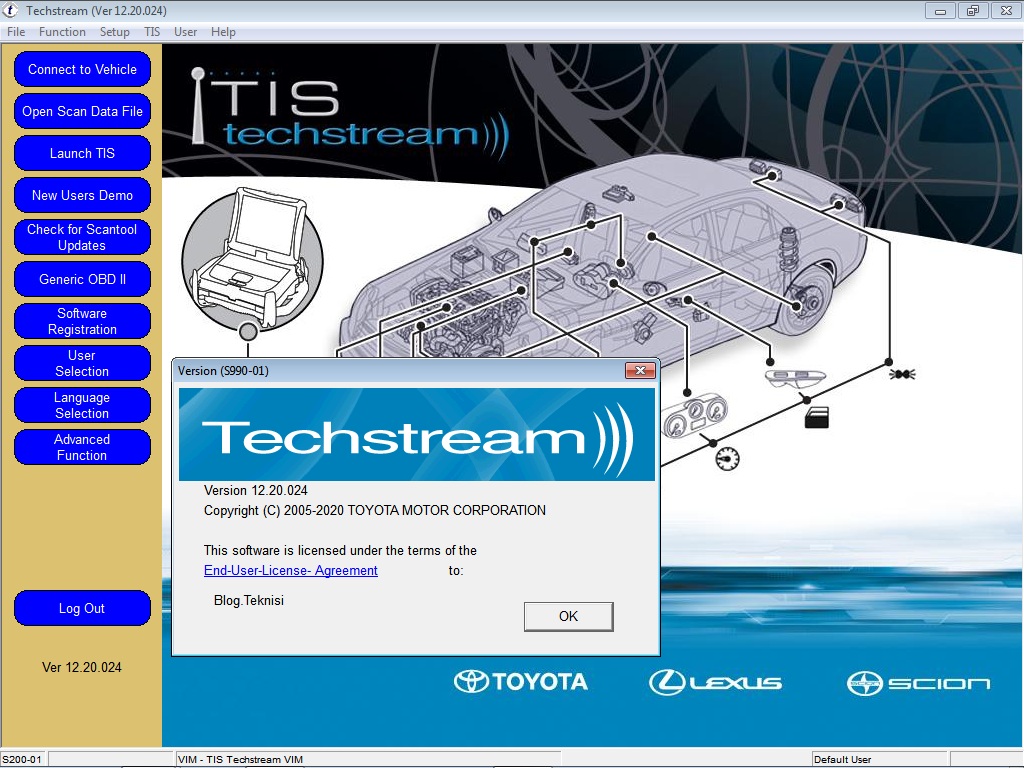Click the Blog.Teknisi licensee name
The image size is (1024, 768).
pos(249,600)
